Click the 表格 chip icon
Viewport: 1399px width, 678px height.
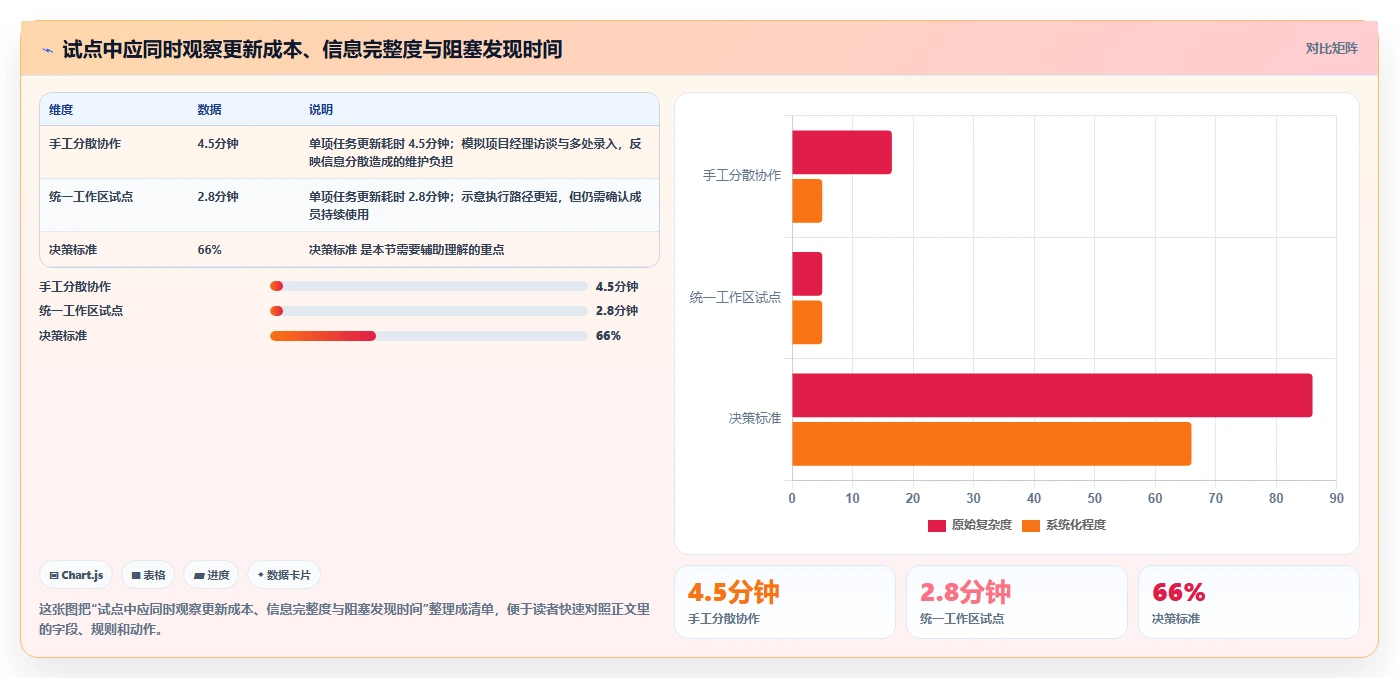pos(136,575)
